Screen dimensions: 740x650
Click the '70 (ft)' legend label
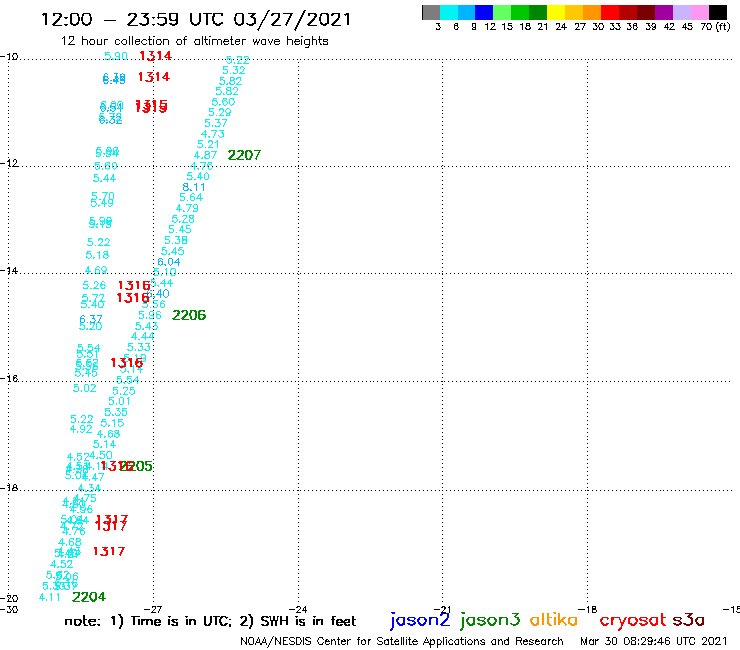[x=715, y=26]
